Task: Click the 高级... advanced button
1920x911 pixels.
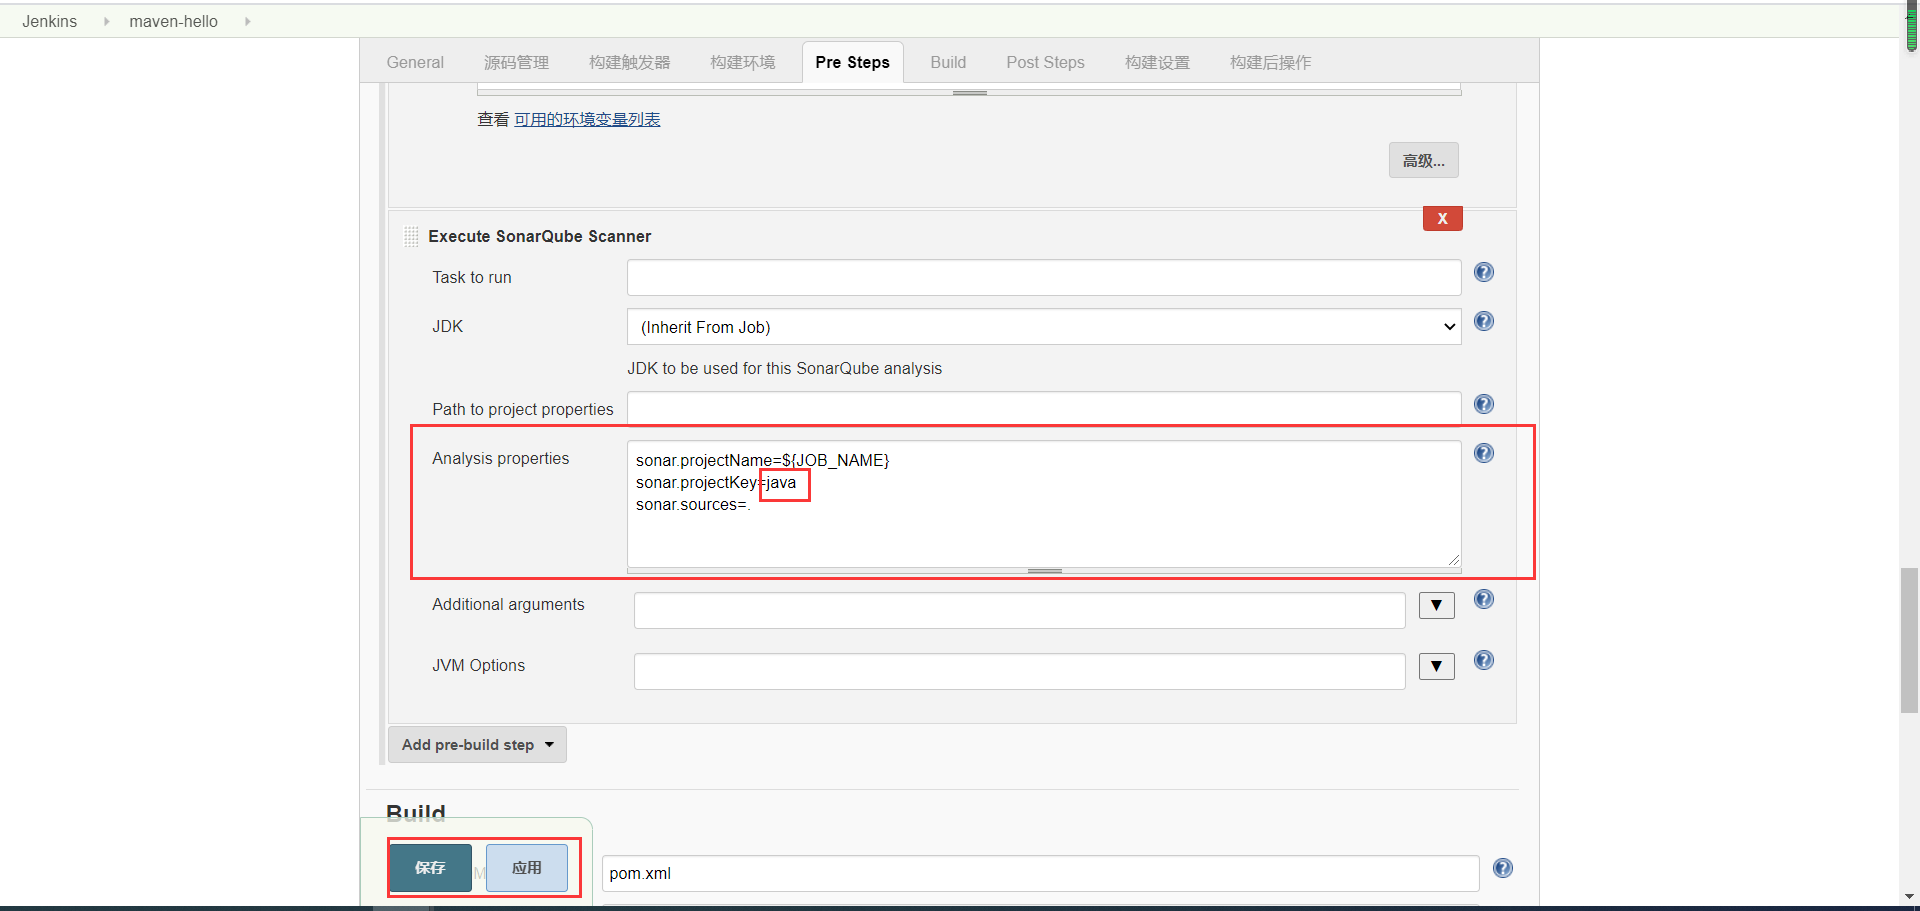Action: tap(1423, 160)
